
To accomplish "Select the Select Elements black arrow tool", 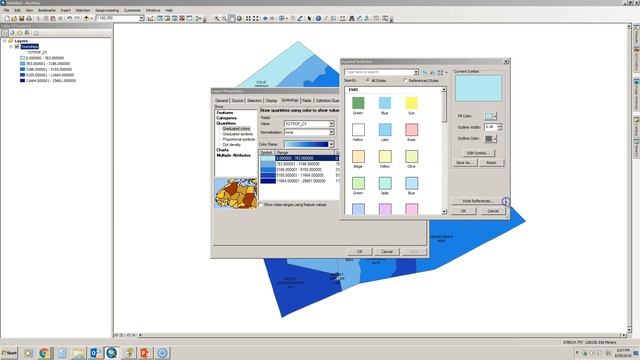I will pyautogui.click(x=309, y=18).
